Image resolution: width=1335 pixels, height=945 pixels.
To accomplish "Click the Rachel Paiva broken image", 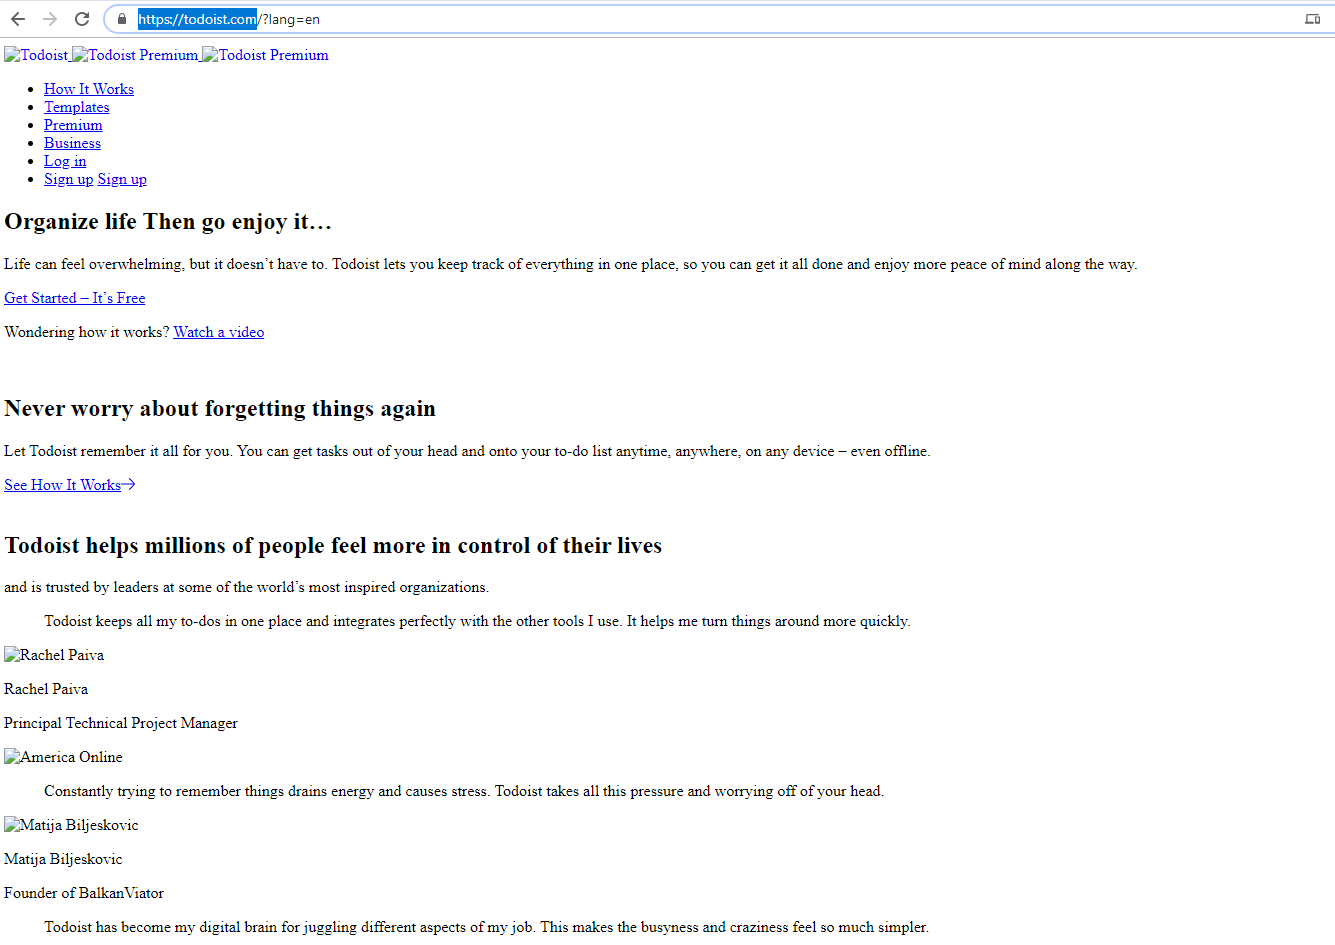I will (54, 655).
